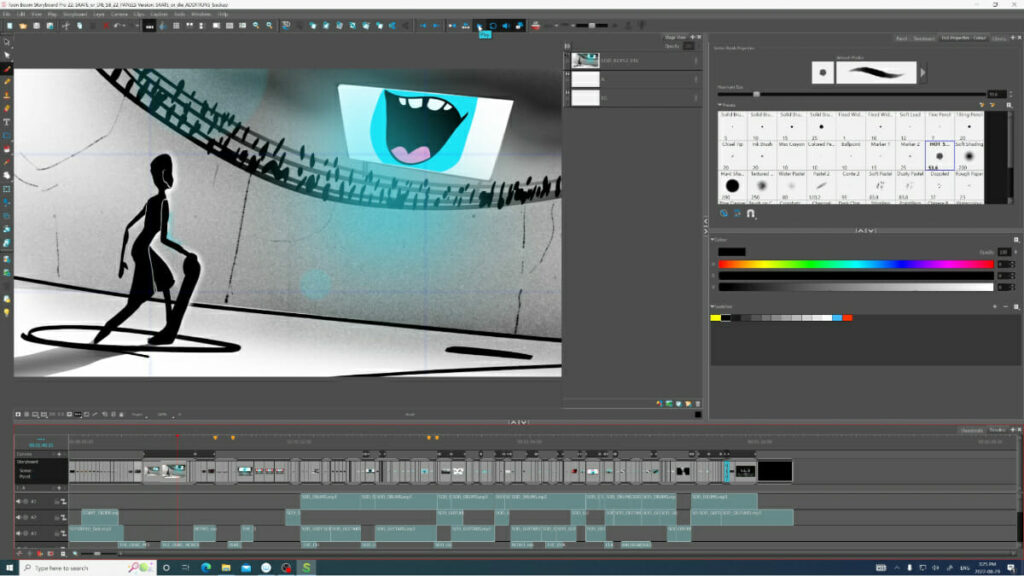Screen dimensions: 1024x576
Task: Select the Chisel Tip brush preset
Action: 732,156
